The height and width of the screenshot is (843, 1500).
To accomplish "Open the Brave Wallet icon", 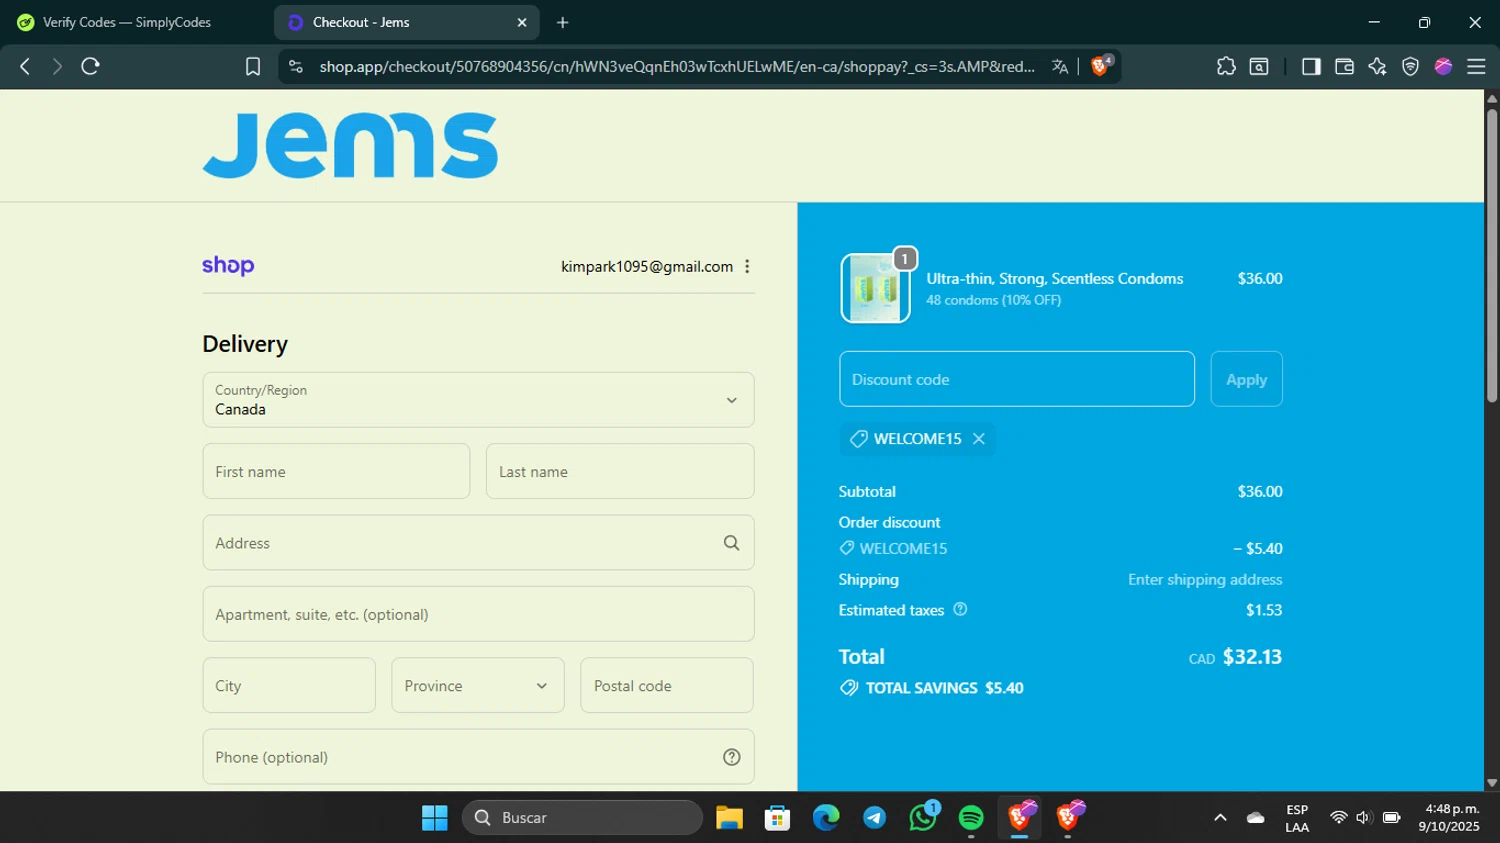I will [x=1344, y=66].
